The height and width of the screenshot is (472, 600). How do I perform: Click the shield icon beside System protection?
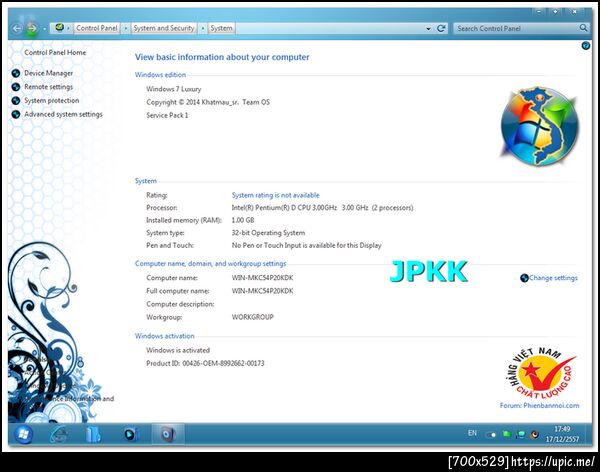pos(16,101)
